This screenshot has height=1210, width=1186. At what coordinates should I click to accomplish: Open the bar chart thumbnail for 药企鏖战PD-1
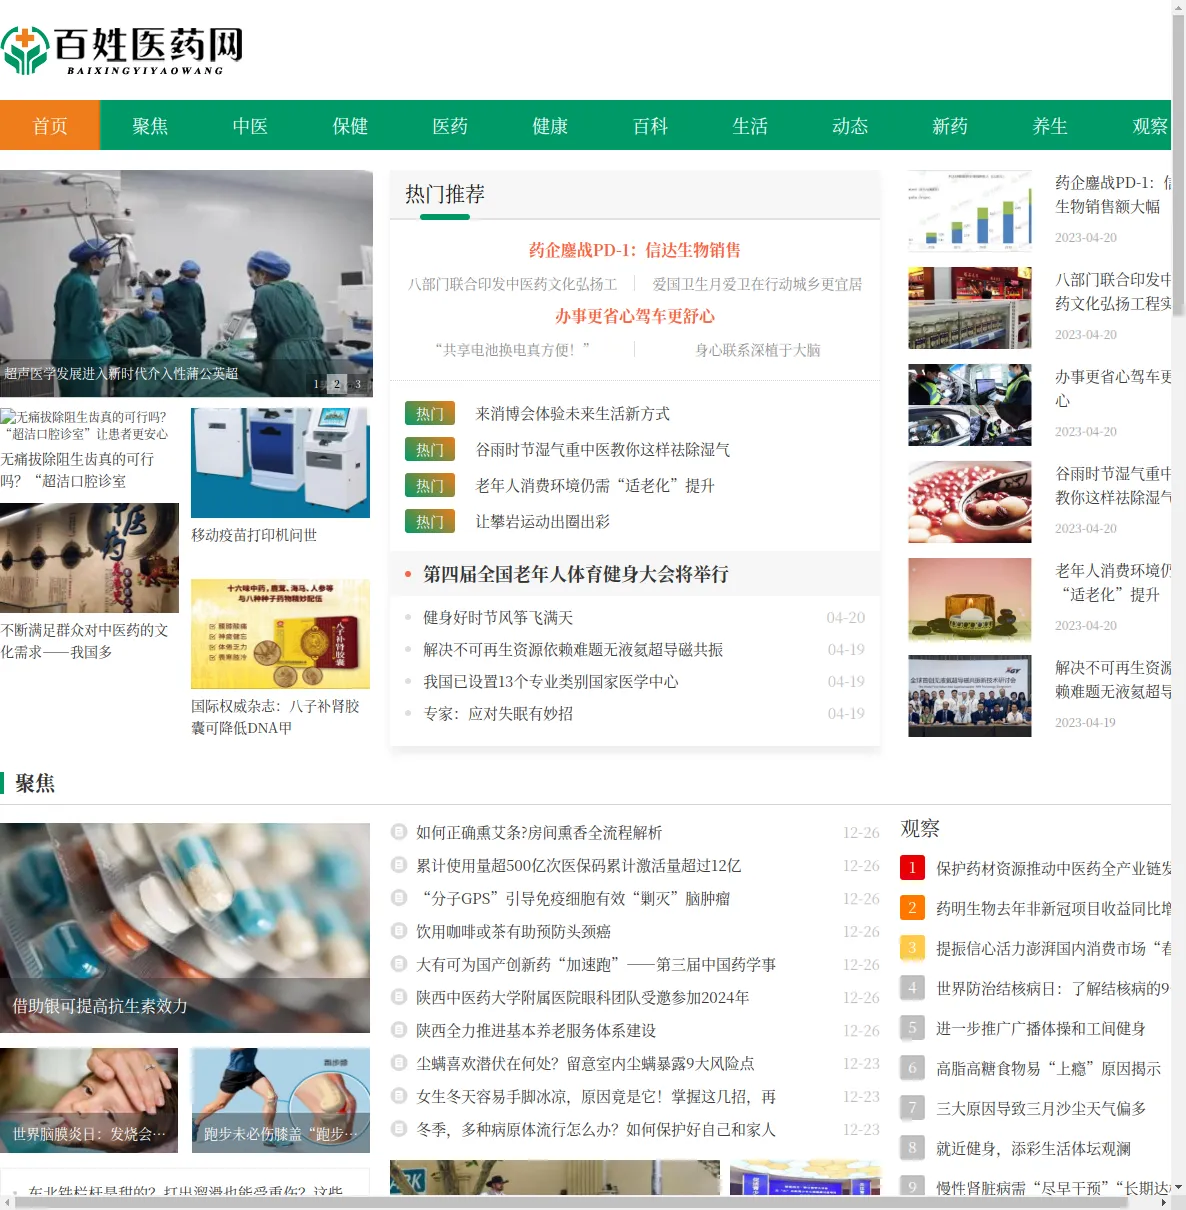[x=970, y=211]
